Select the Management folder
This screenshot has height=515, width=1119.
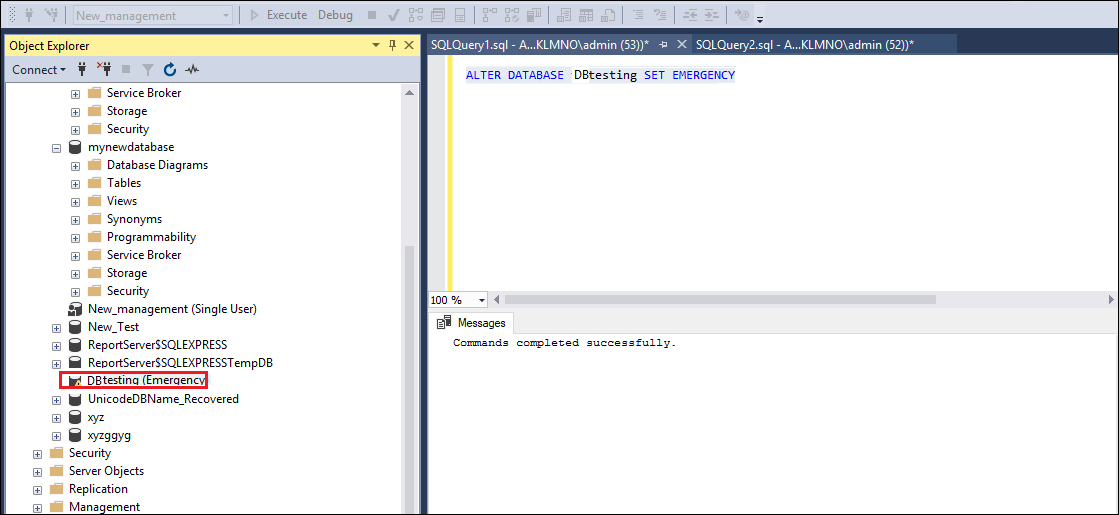coord(104,507)
